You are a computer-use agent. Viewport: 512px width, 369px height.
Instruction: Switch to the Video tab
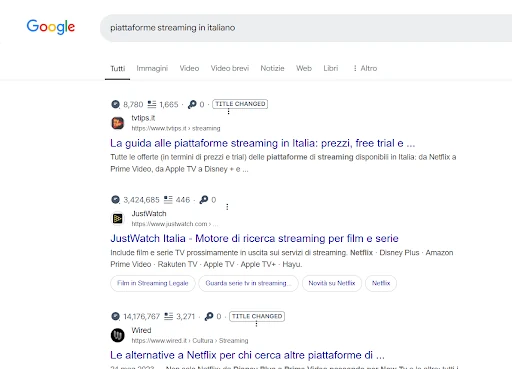click(189, 68)
